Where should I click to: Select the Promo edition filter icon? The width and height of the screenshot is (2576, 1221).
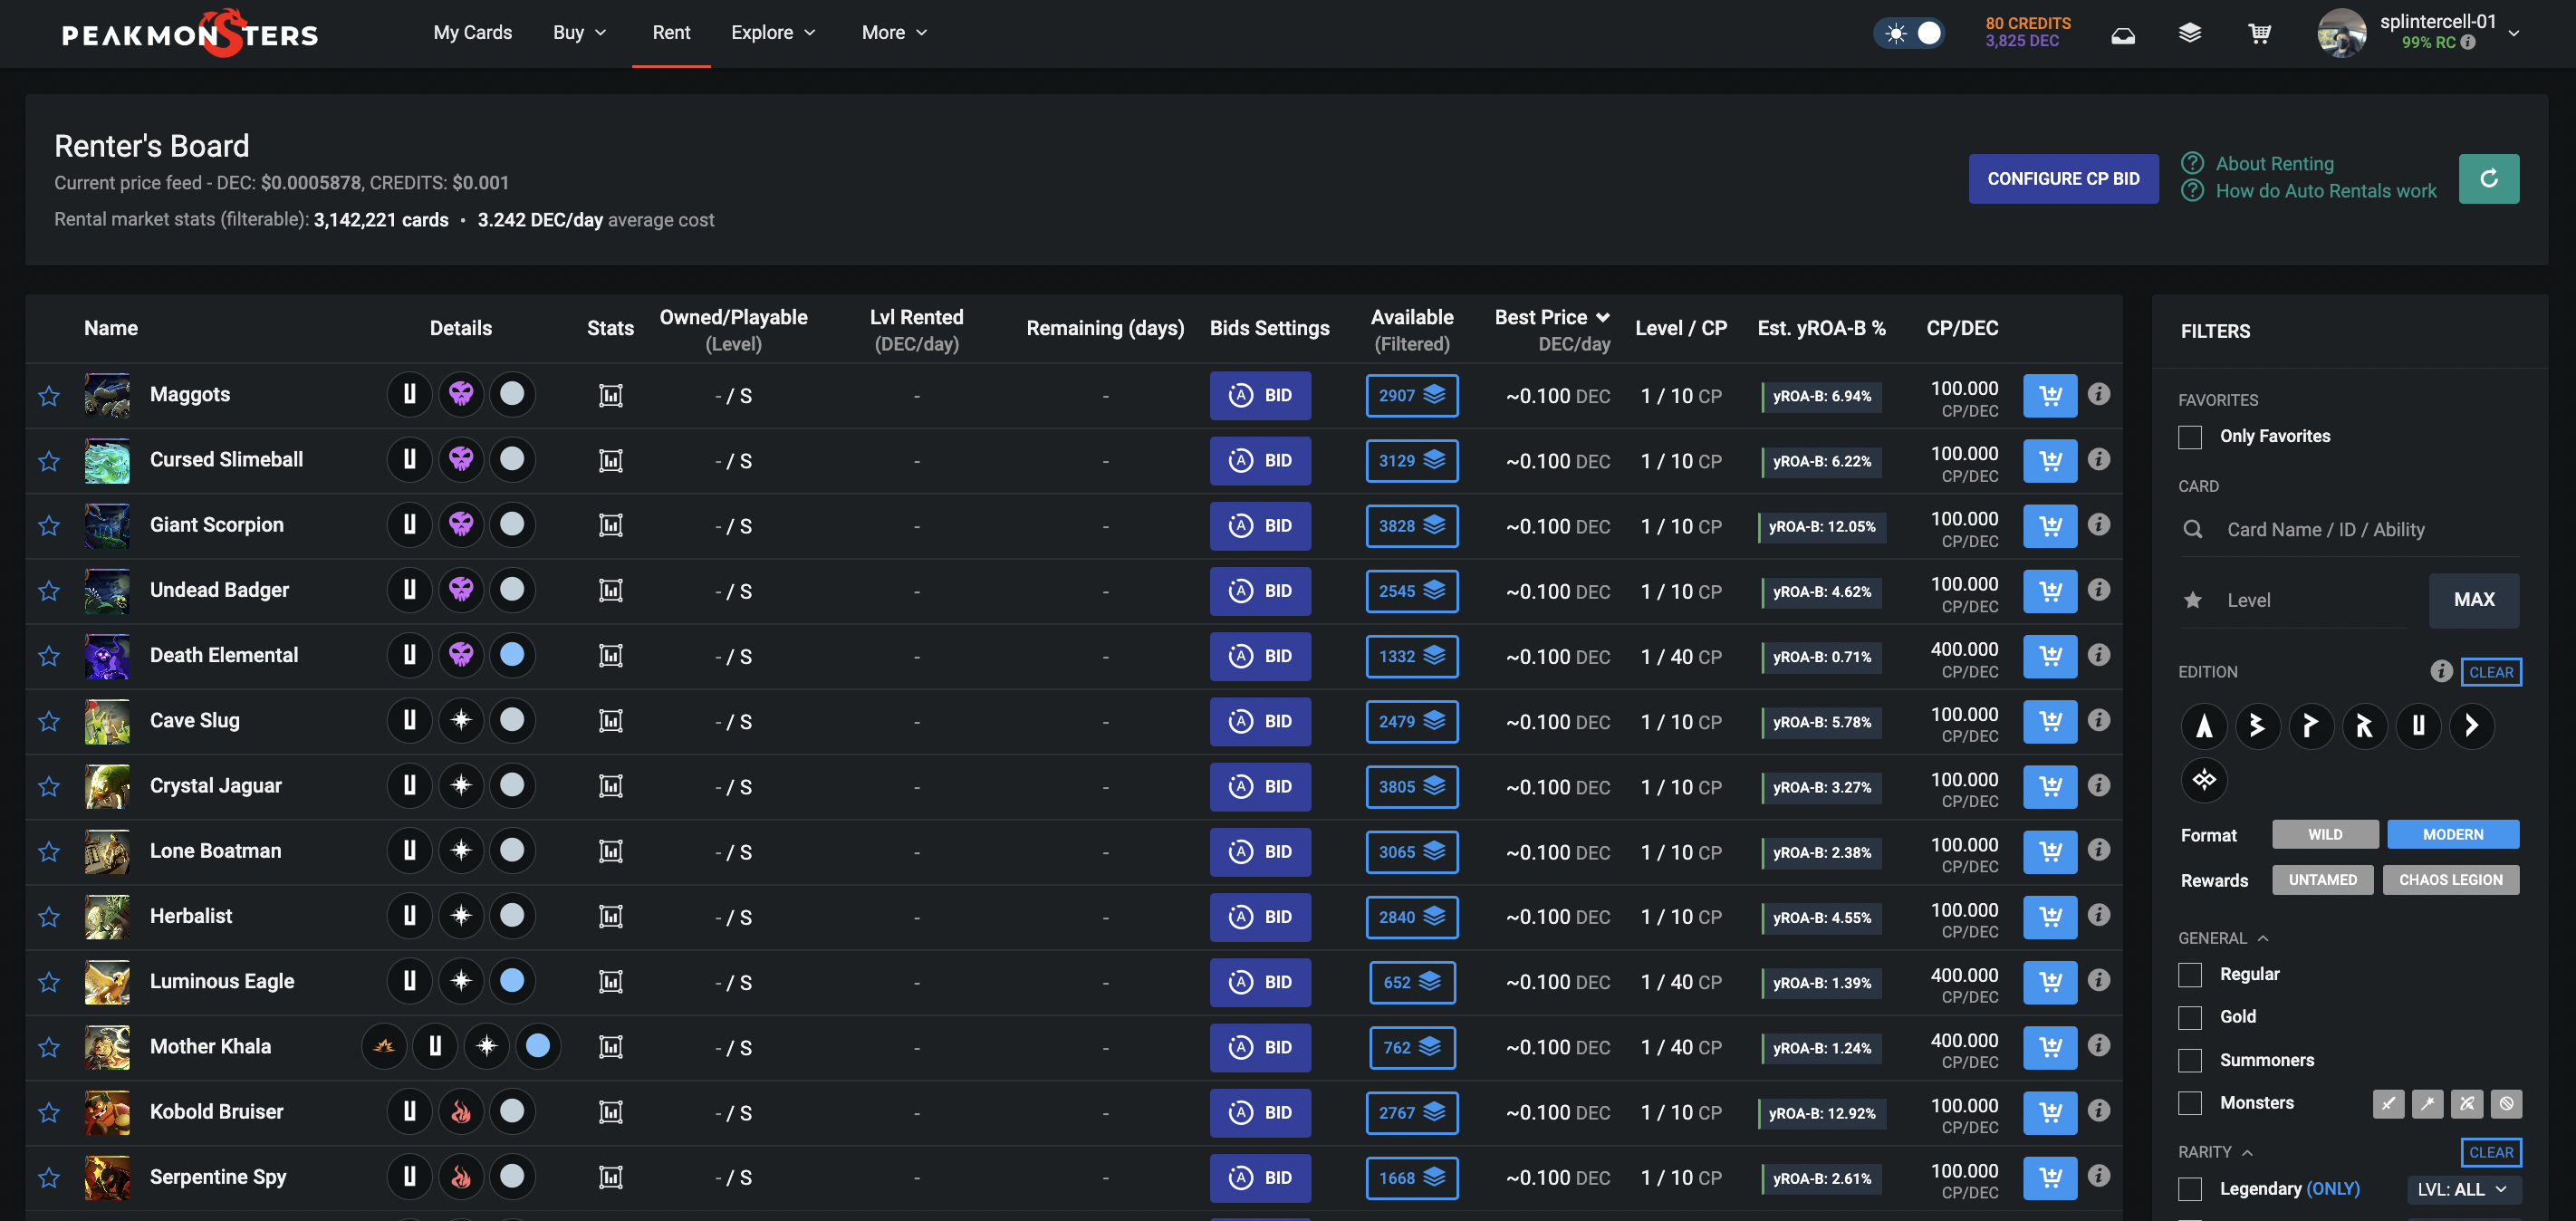click(2311, 726)
